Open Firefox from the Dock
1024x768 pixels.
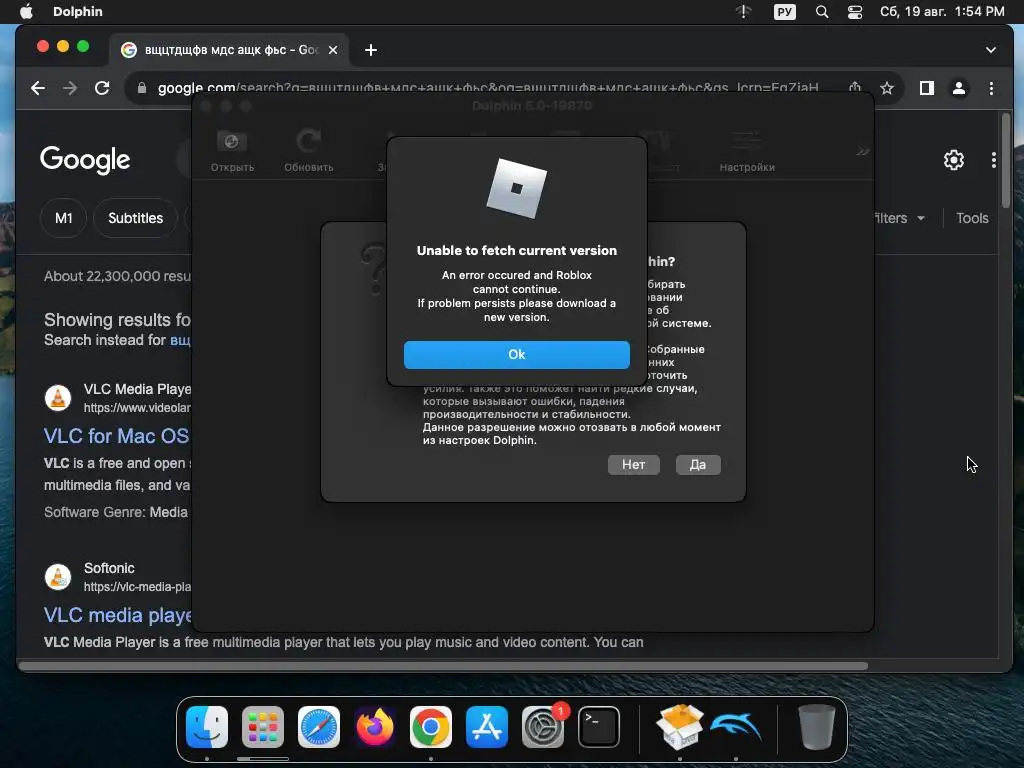(375, 727)
